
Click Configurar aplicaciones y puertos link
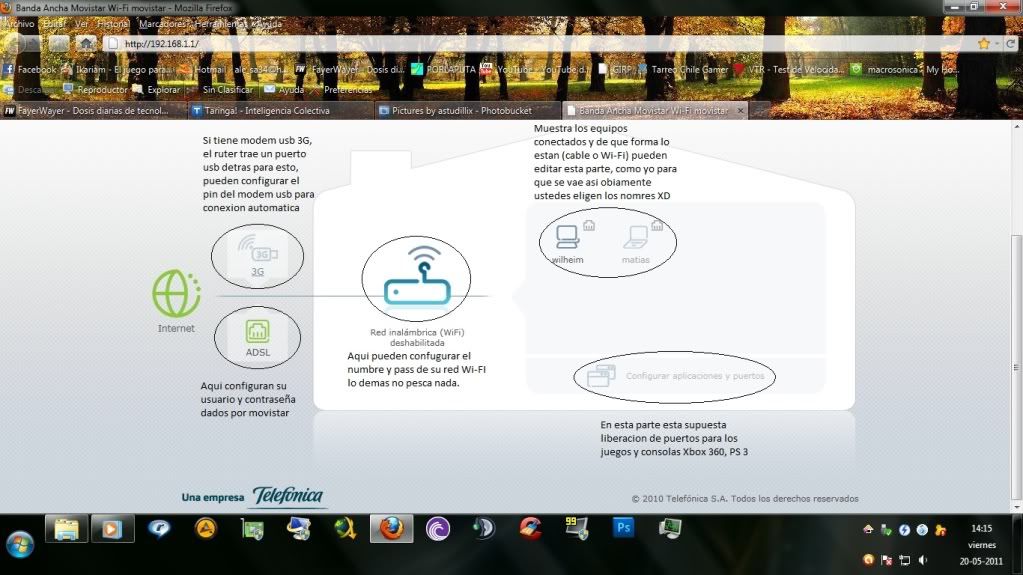(695, 376)
